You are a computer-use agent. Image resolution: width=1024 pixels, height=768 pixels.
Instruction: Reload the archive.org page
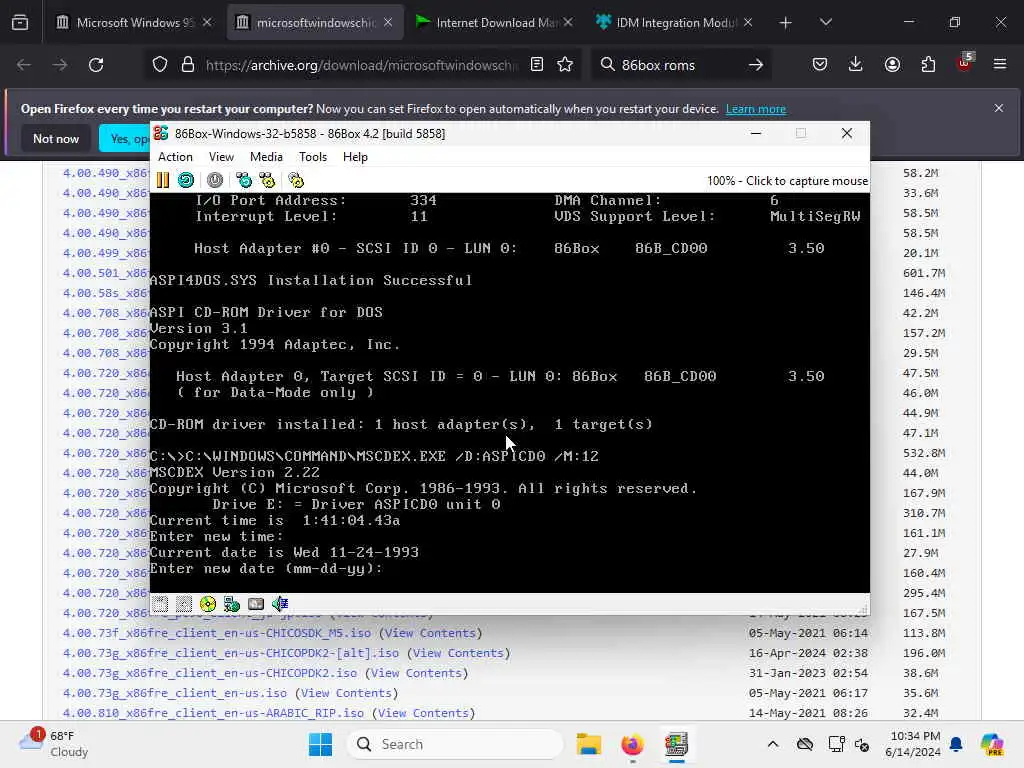96,65
